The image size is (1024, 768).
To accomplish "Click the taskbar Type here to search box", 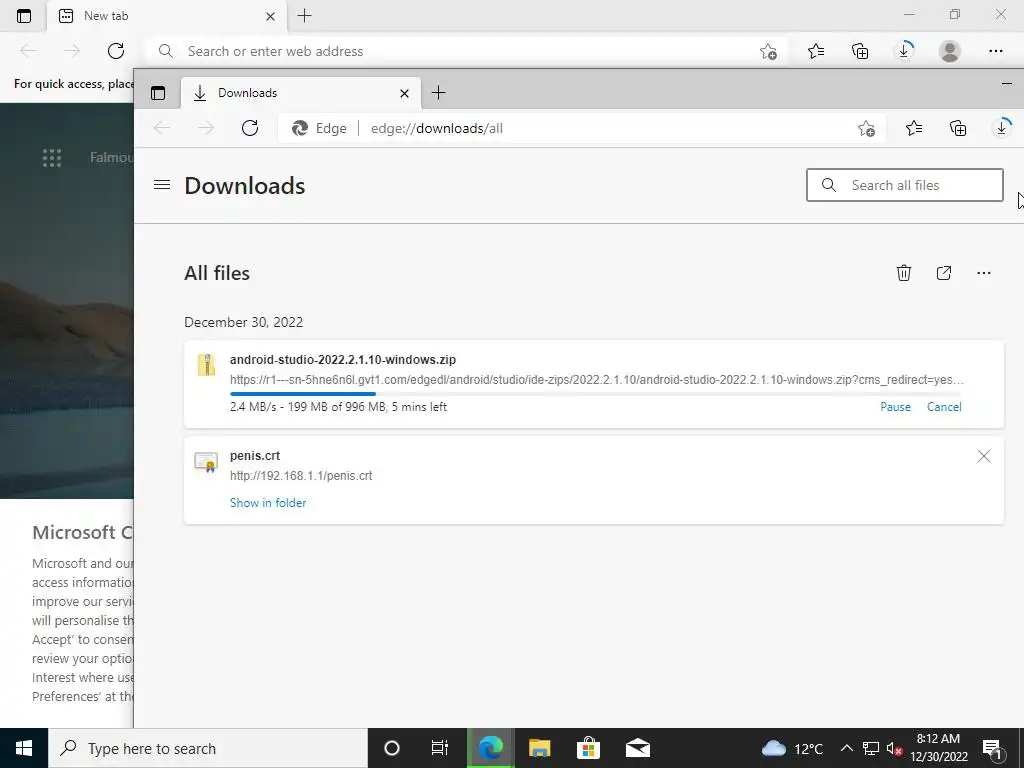I will [x=208, y=748].
